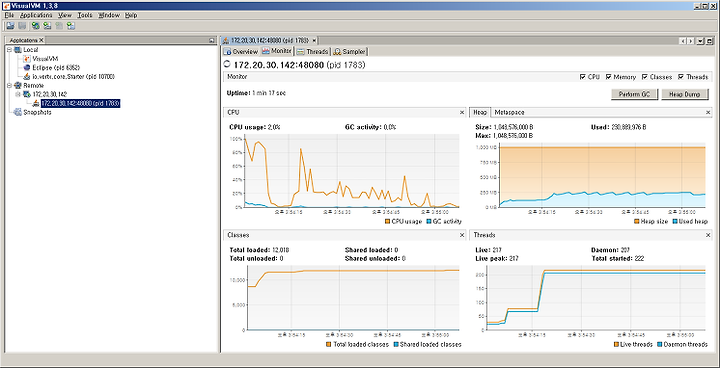The image size is (720, 368).
Task: Close the Applications panel tab with the X
Action: click(41, 40)
